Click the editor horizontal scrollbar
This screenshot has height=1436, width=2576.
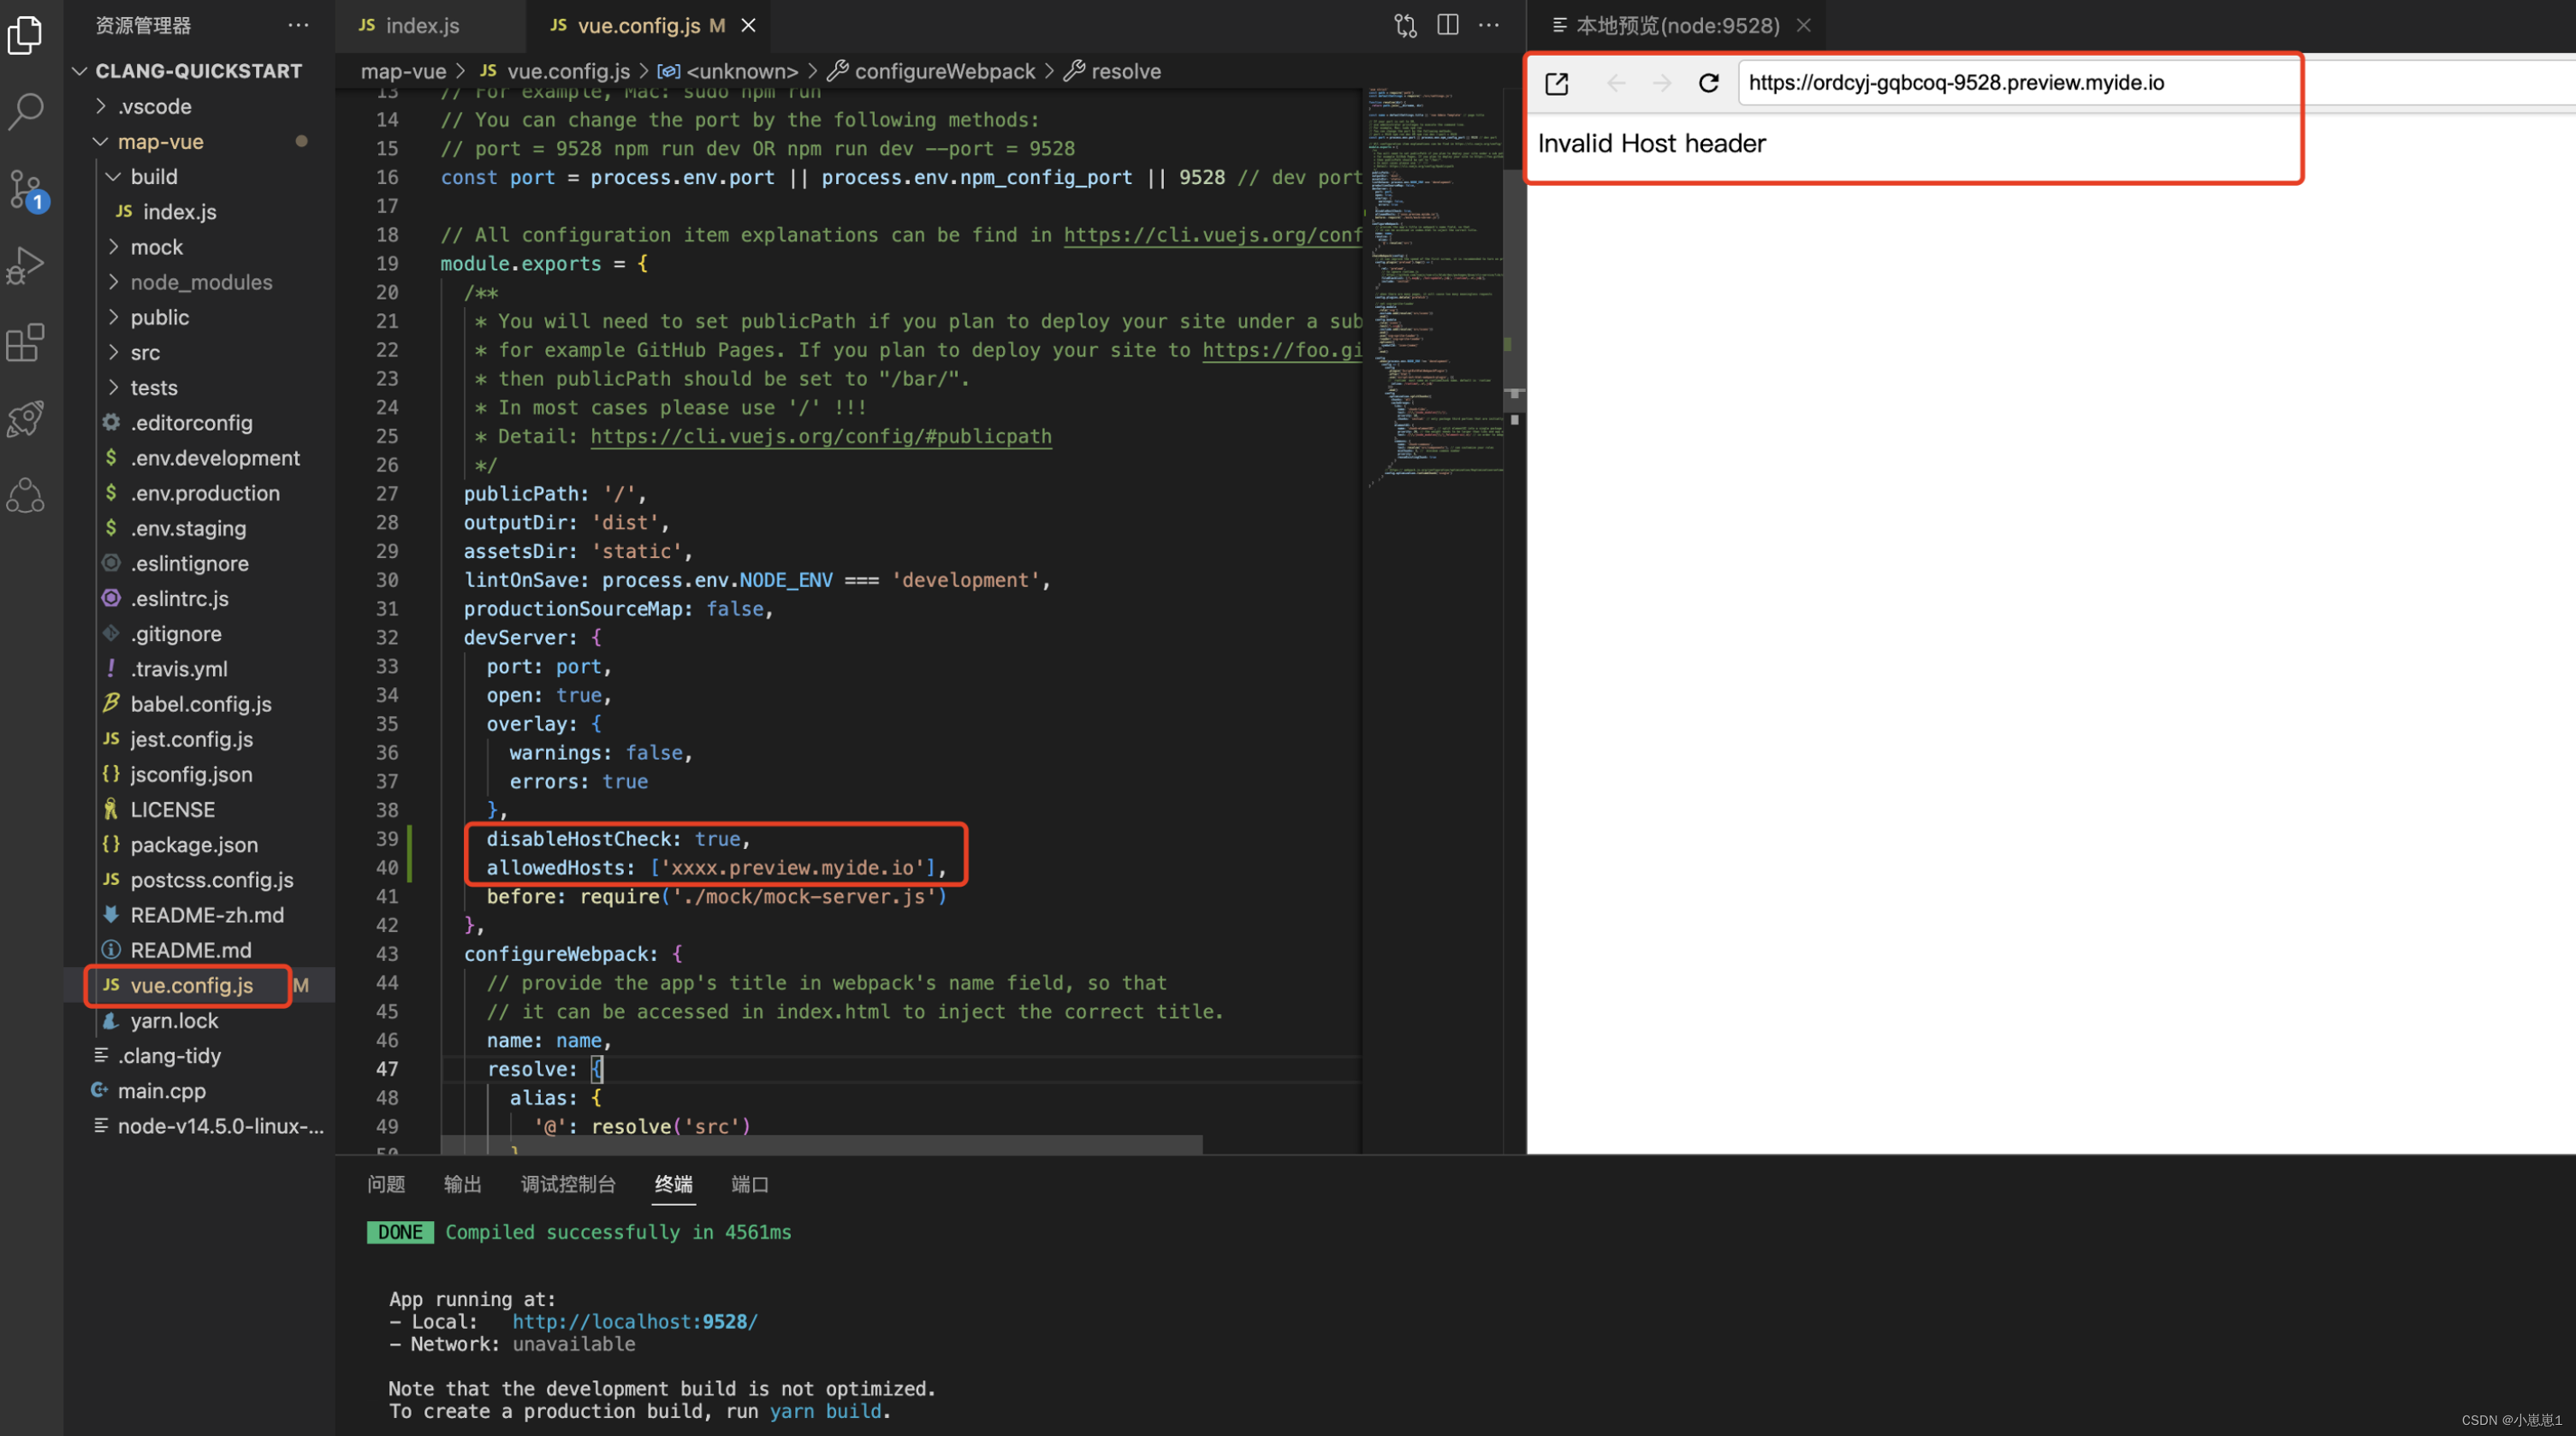coord(821,1144)
